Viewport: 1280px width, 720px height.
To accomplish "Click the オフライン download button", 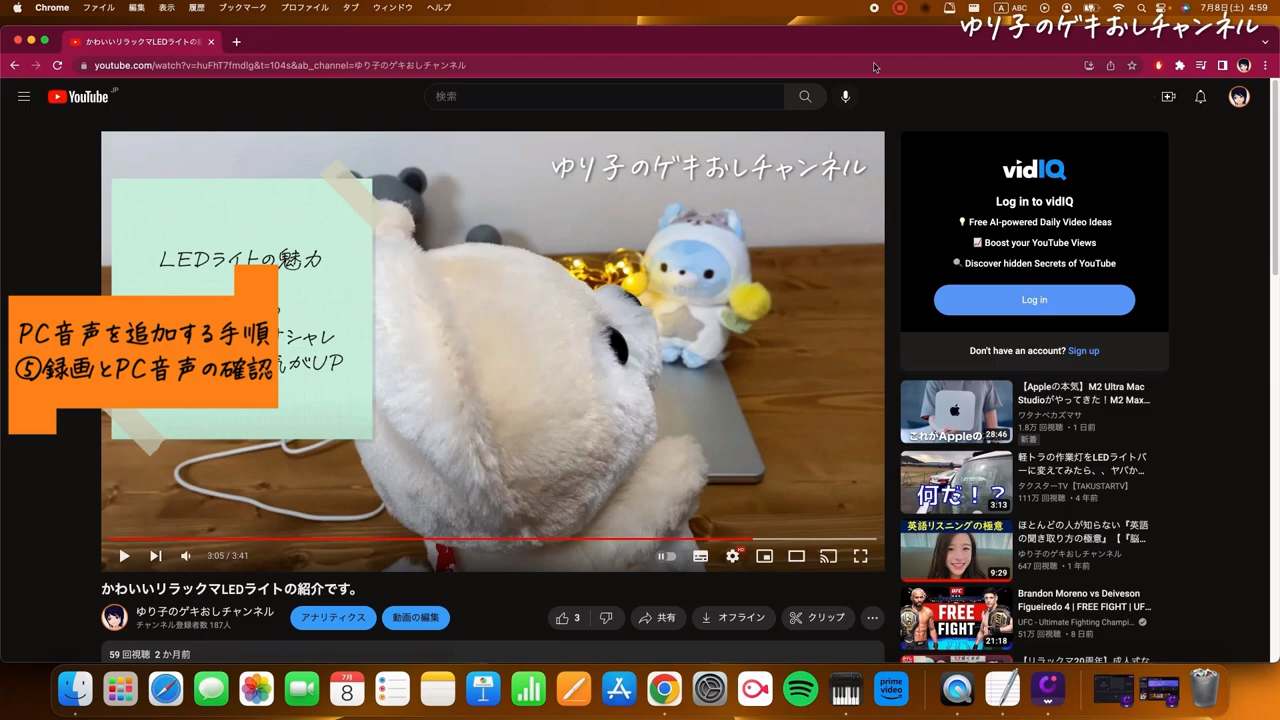I will (733, 618).
